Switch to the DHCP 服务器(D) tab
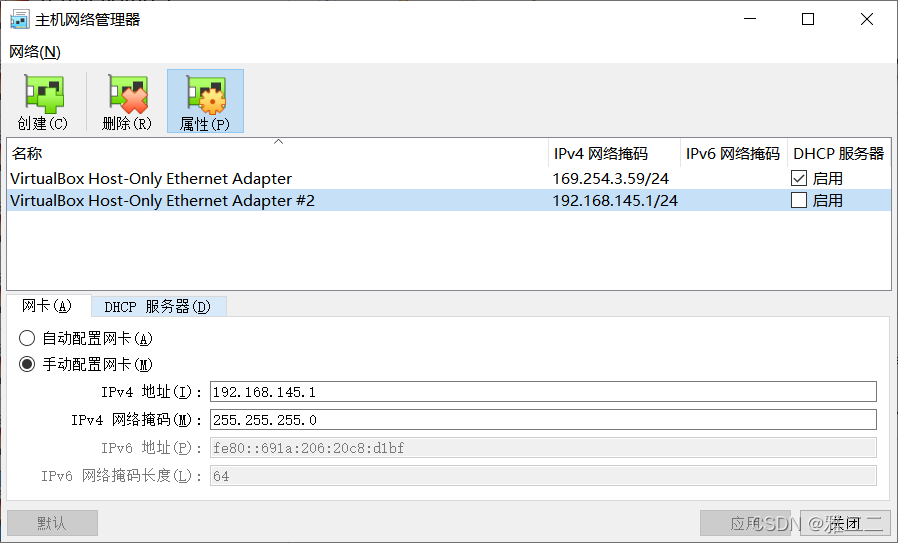The image size is (898, 543). click(158, 306)
